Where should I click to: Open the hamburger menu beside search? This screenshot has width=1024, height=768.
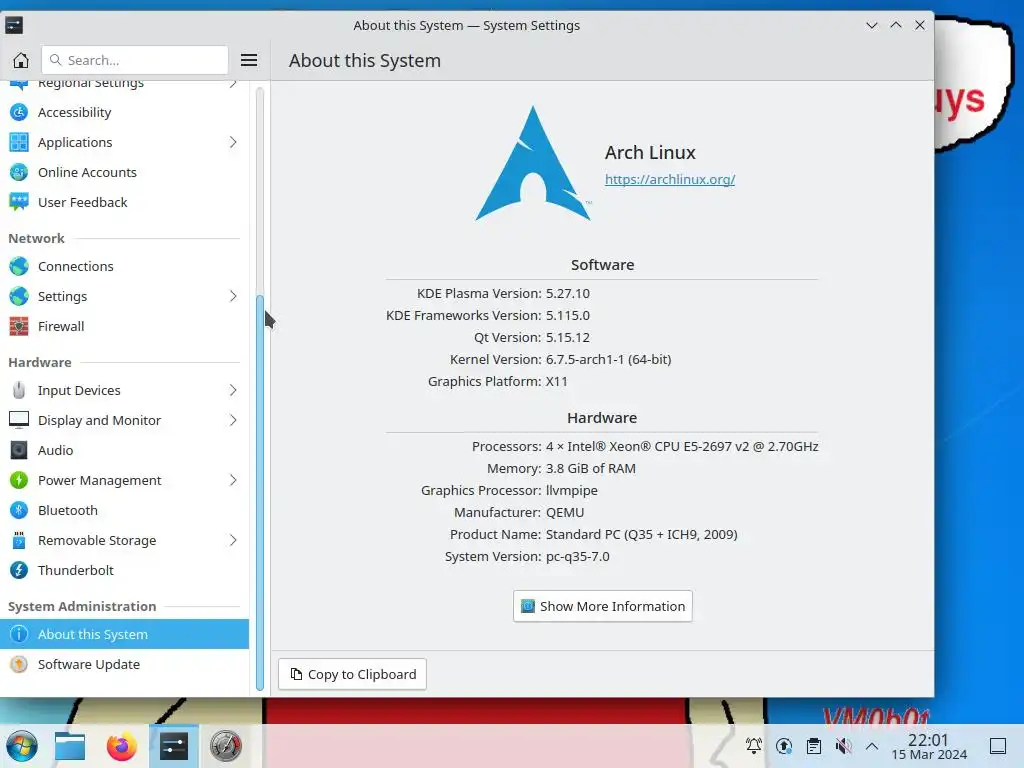click(249, 60)
